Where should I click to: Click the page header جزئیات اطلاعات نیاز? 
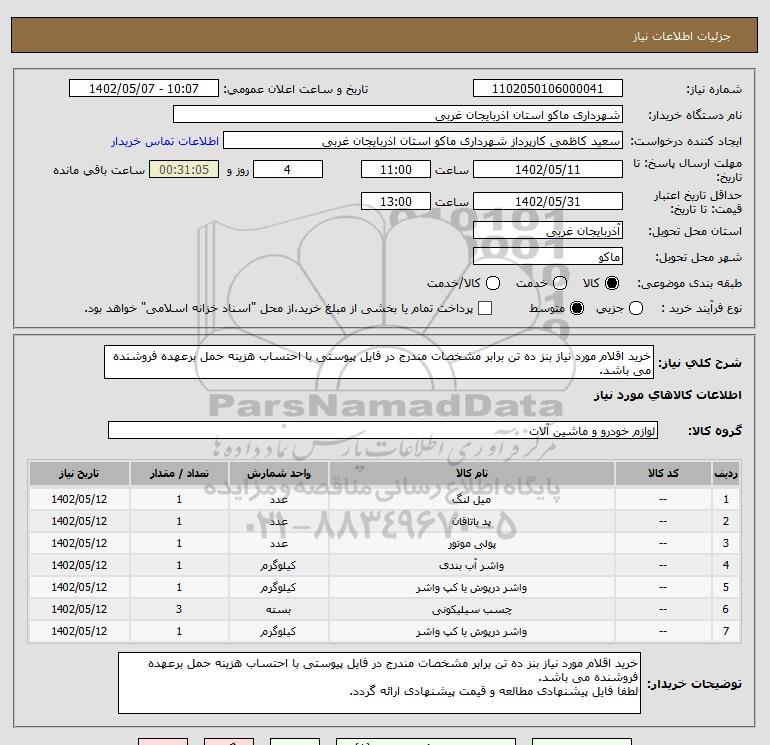[x=682, y=37]
